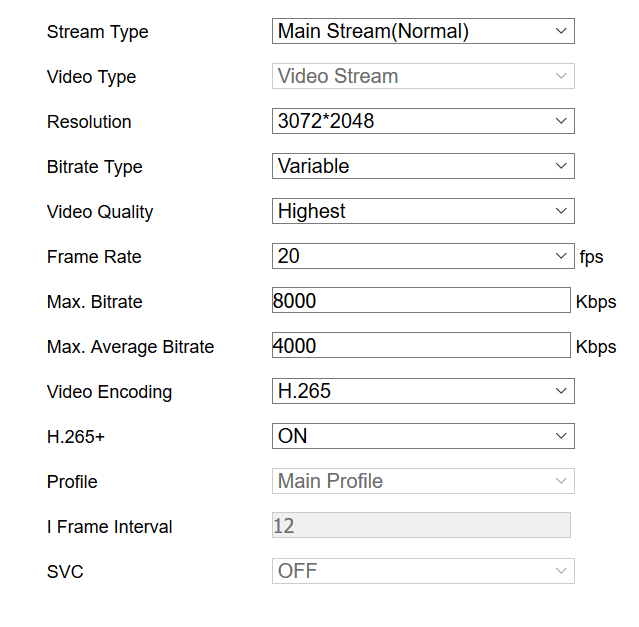The height and width of the screenshot is (627, 639).
Task: Open the Video Encoding dropdown showing H.265
Action: [423, 391]
